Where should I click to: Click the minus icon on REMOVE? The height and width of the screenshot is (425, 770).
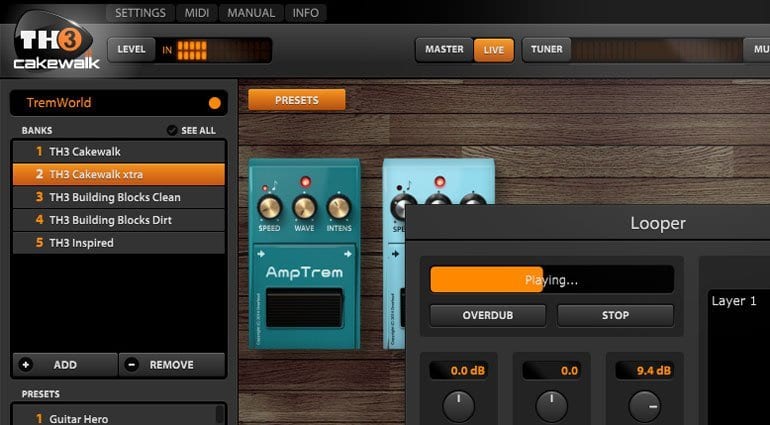pyautogui.click(x=131, y=365)
